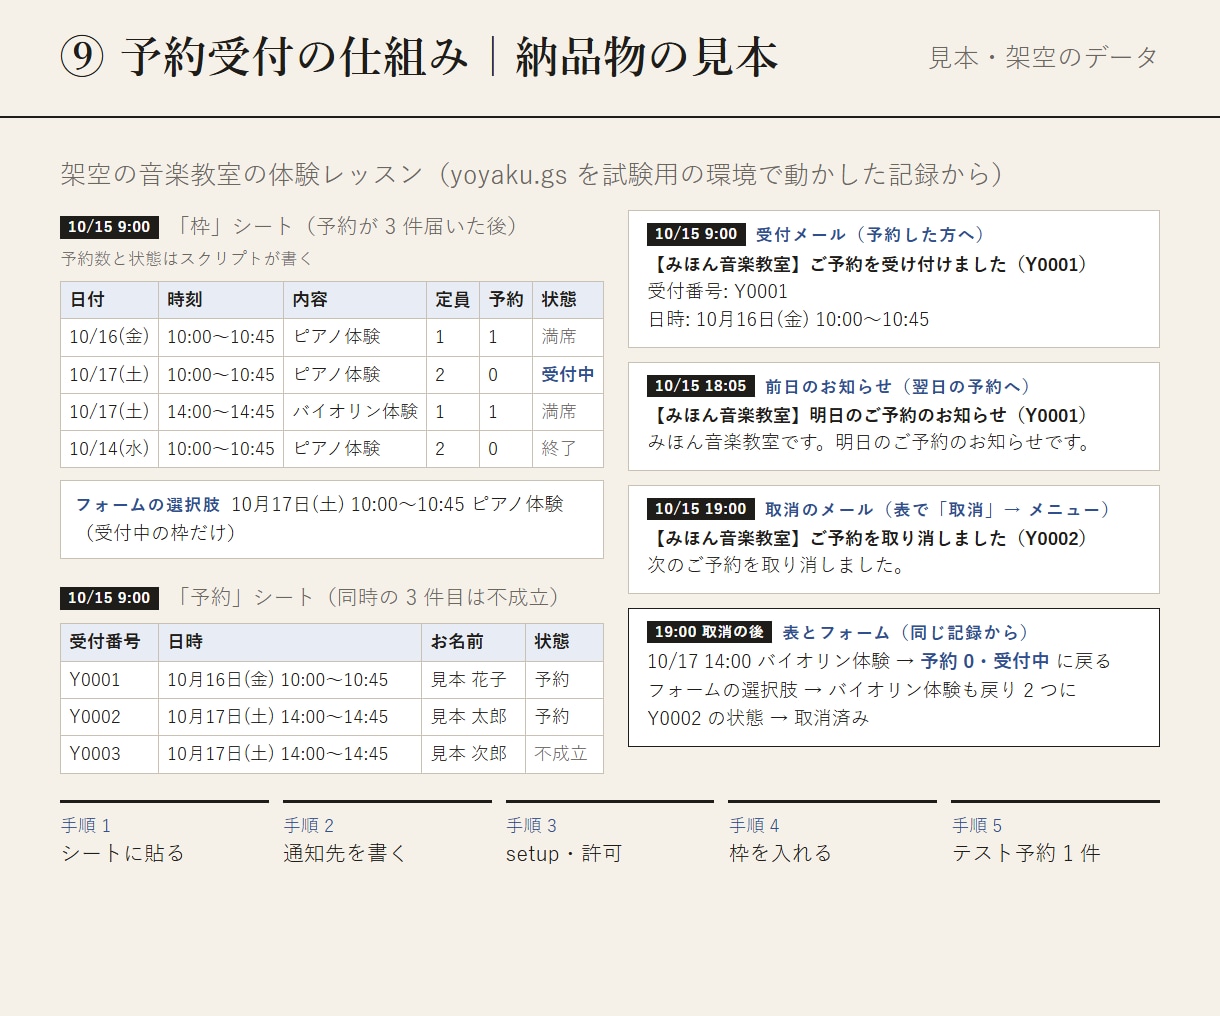Viewport: 1220px width, 1016px height.
Task: Click the バイオリン体験 cell in 枠 table
Action: tap(355, 412)
